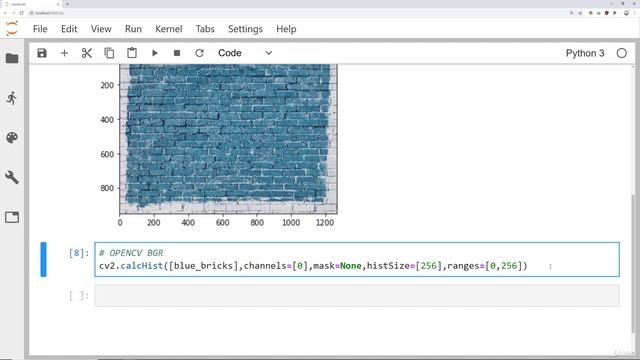Click the '# OPENCV BGR' comment text
Image resolution: width=640 pixels, height=360 pixels.
[x=131, y=253]
